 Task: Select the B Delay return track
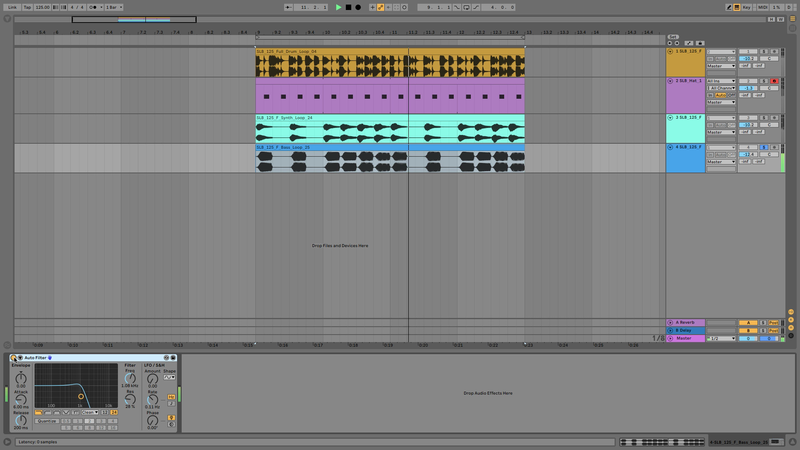686,331
